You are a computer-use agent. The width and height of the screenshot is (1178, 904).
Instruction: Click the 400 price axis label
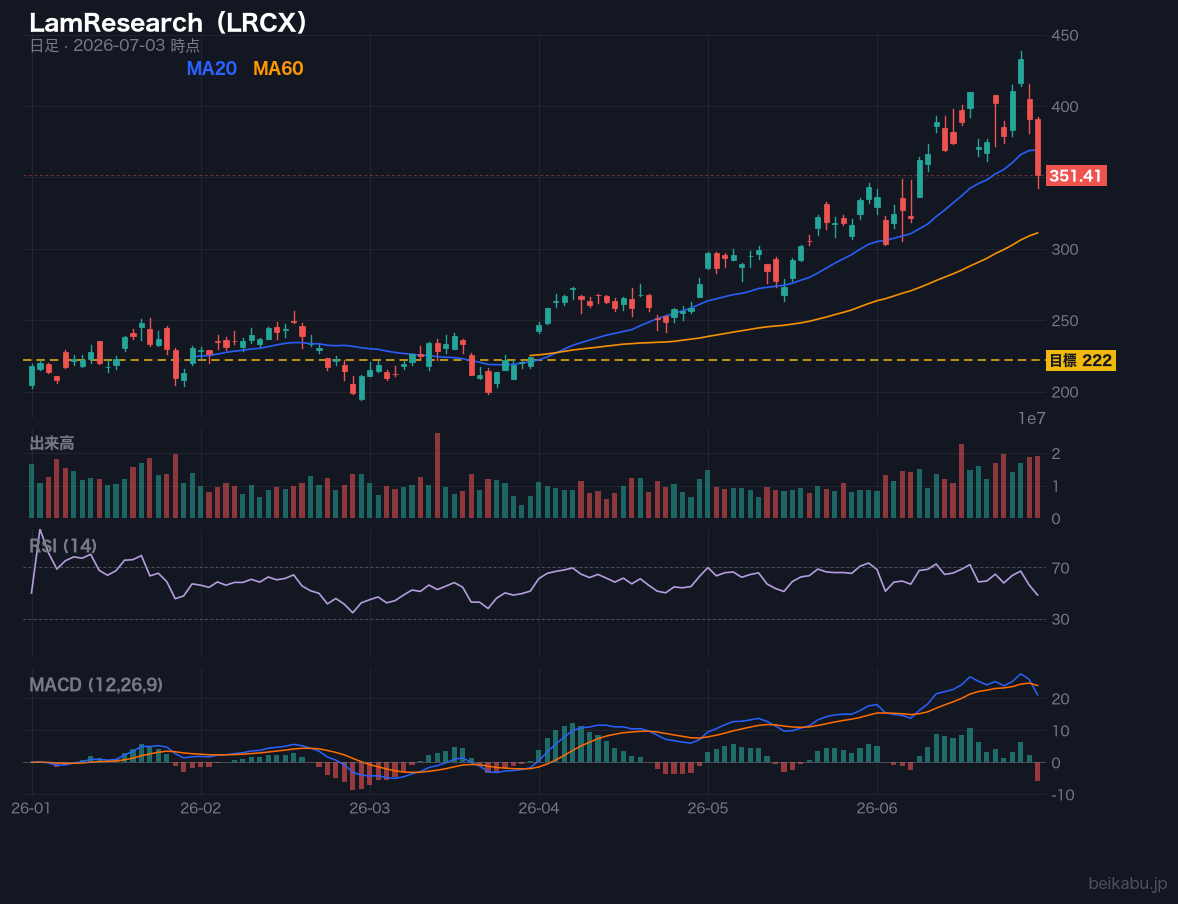coord(1065,107)
